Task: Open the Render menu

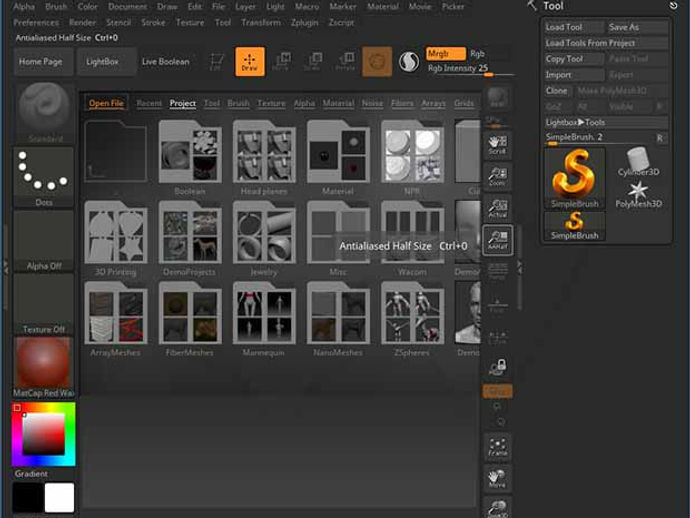Action: click(82, 22)
